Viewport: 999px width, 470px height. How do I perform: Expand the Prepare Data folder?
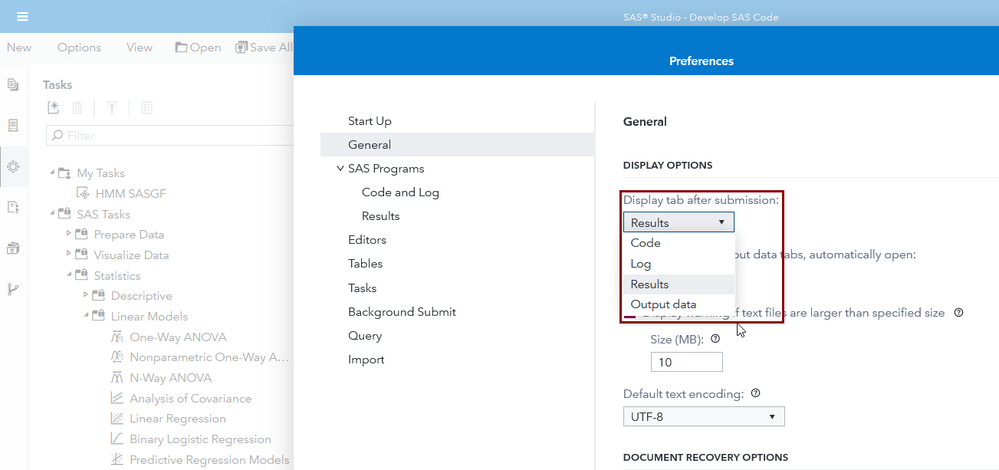tap(70, 234)
